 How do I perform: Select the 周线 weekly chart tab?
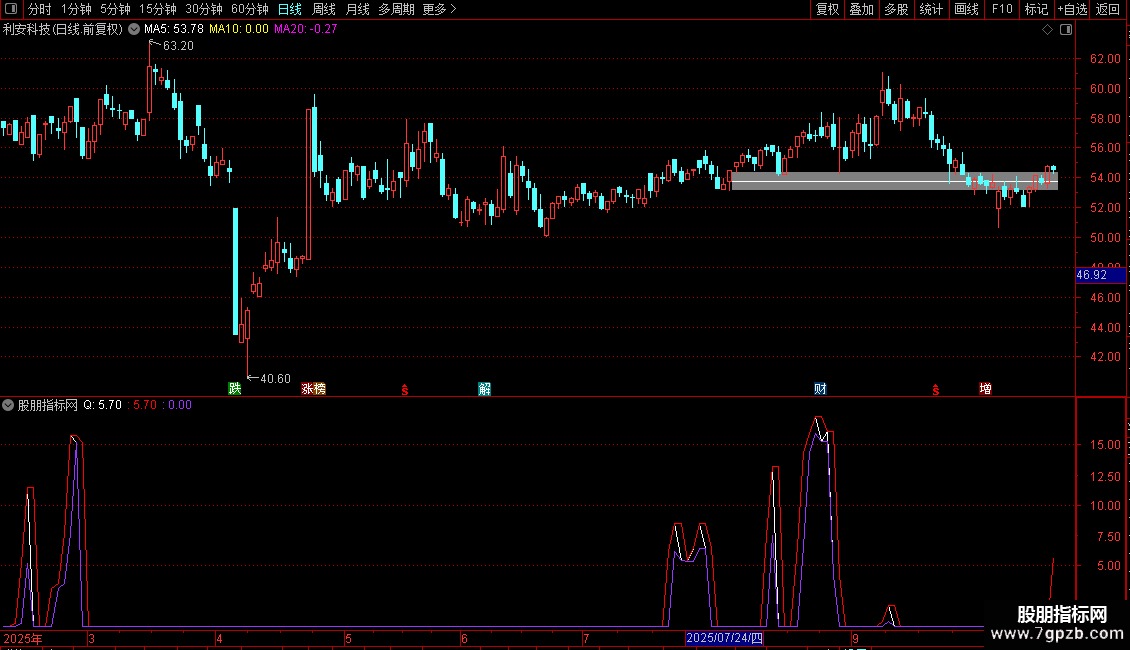pos(324,9)
